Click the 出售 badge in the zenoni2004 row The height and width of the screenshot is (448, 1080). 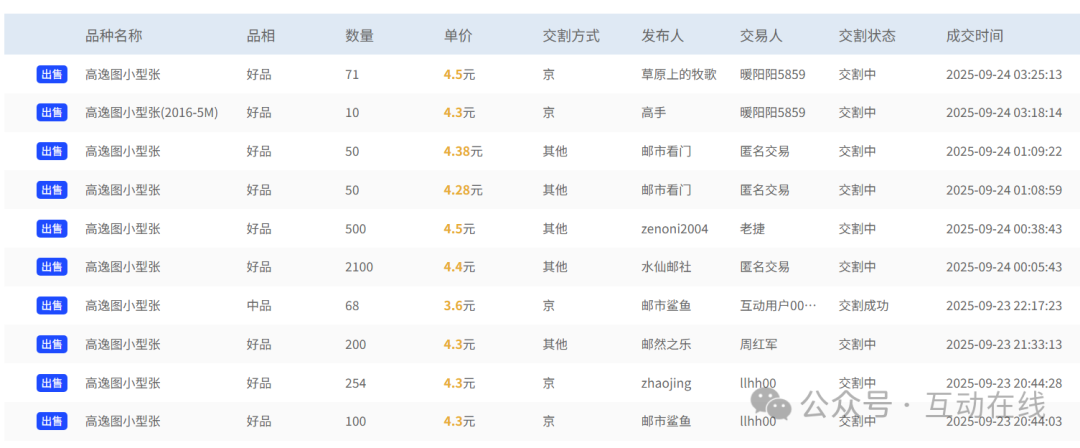(52, 229)
